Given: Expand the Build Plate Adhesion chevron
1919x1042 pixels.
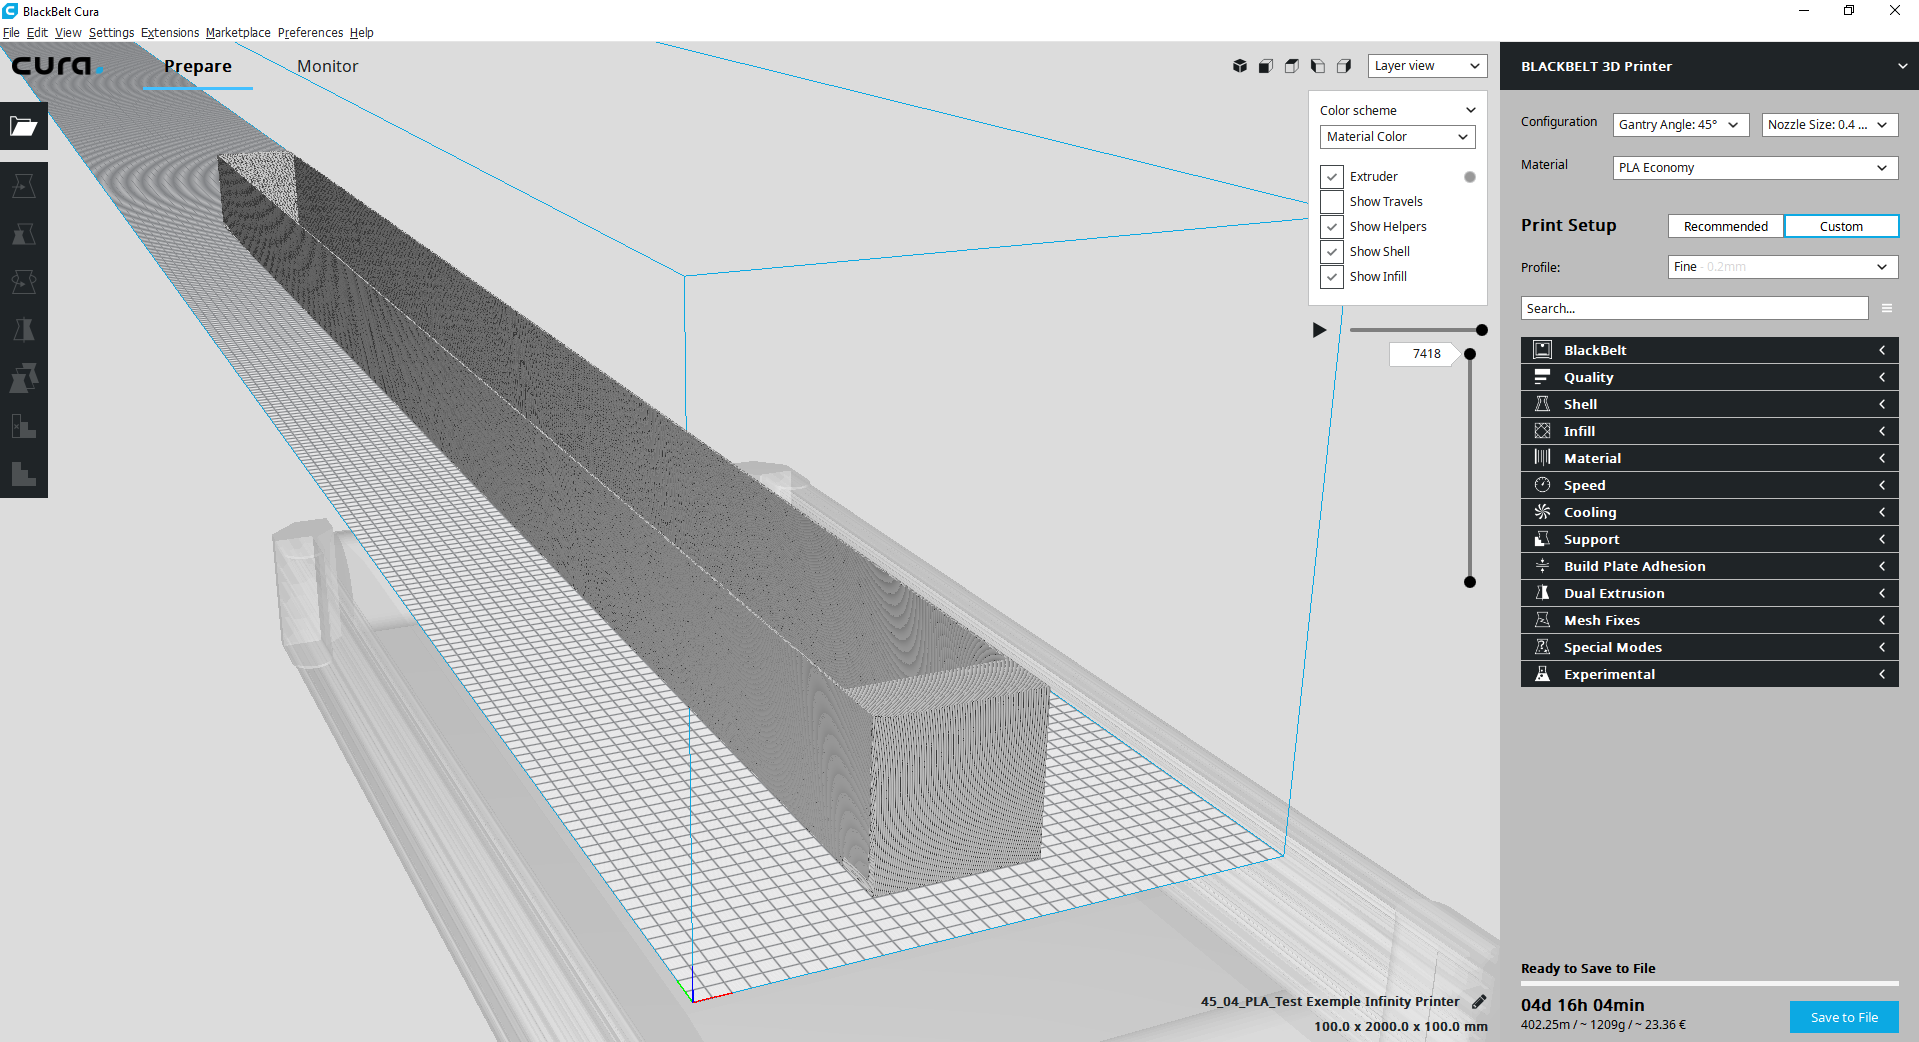Looking at the screenshot, I should 1881,566.
